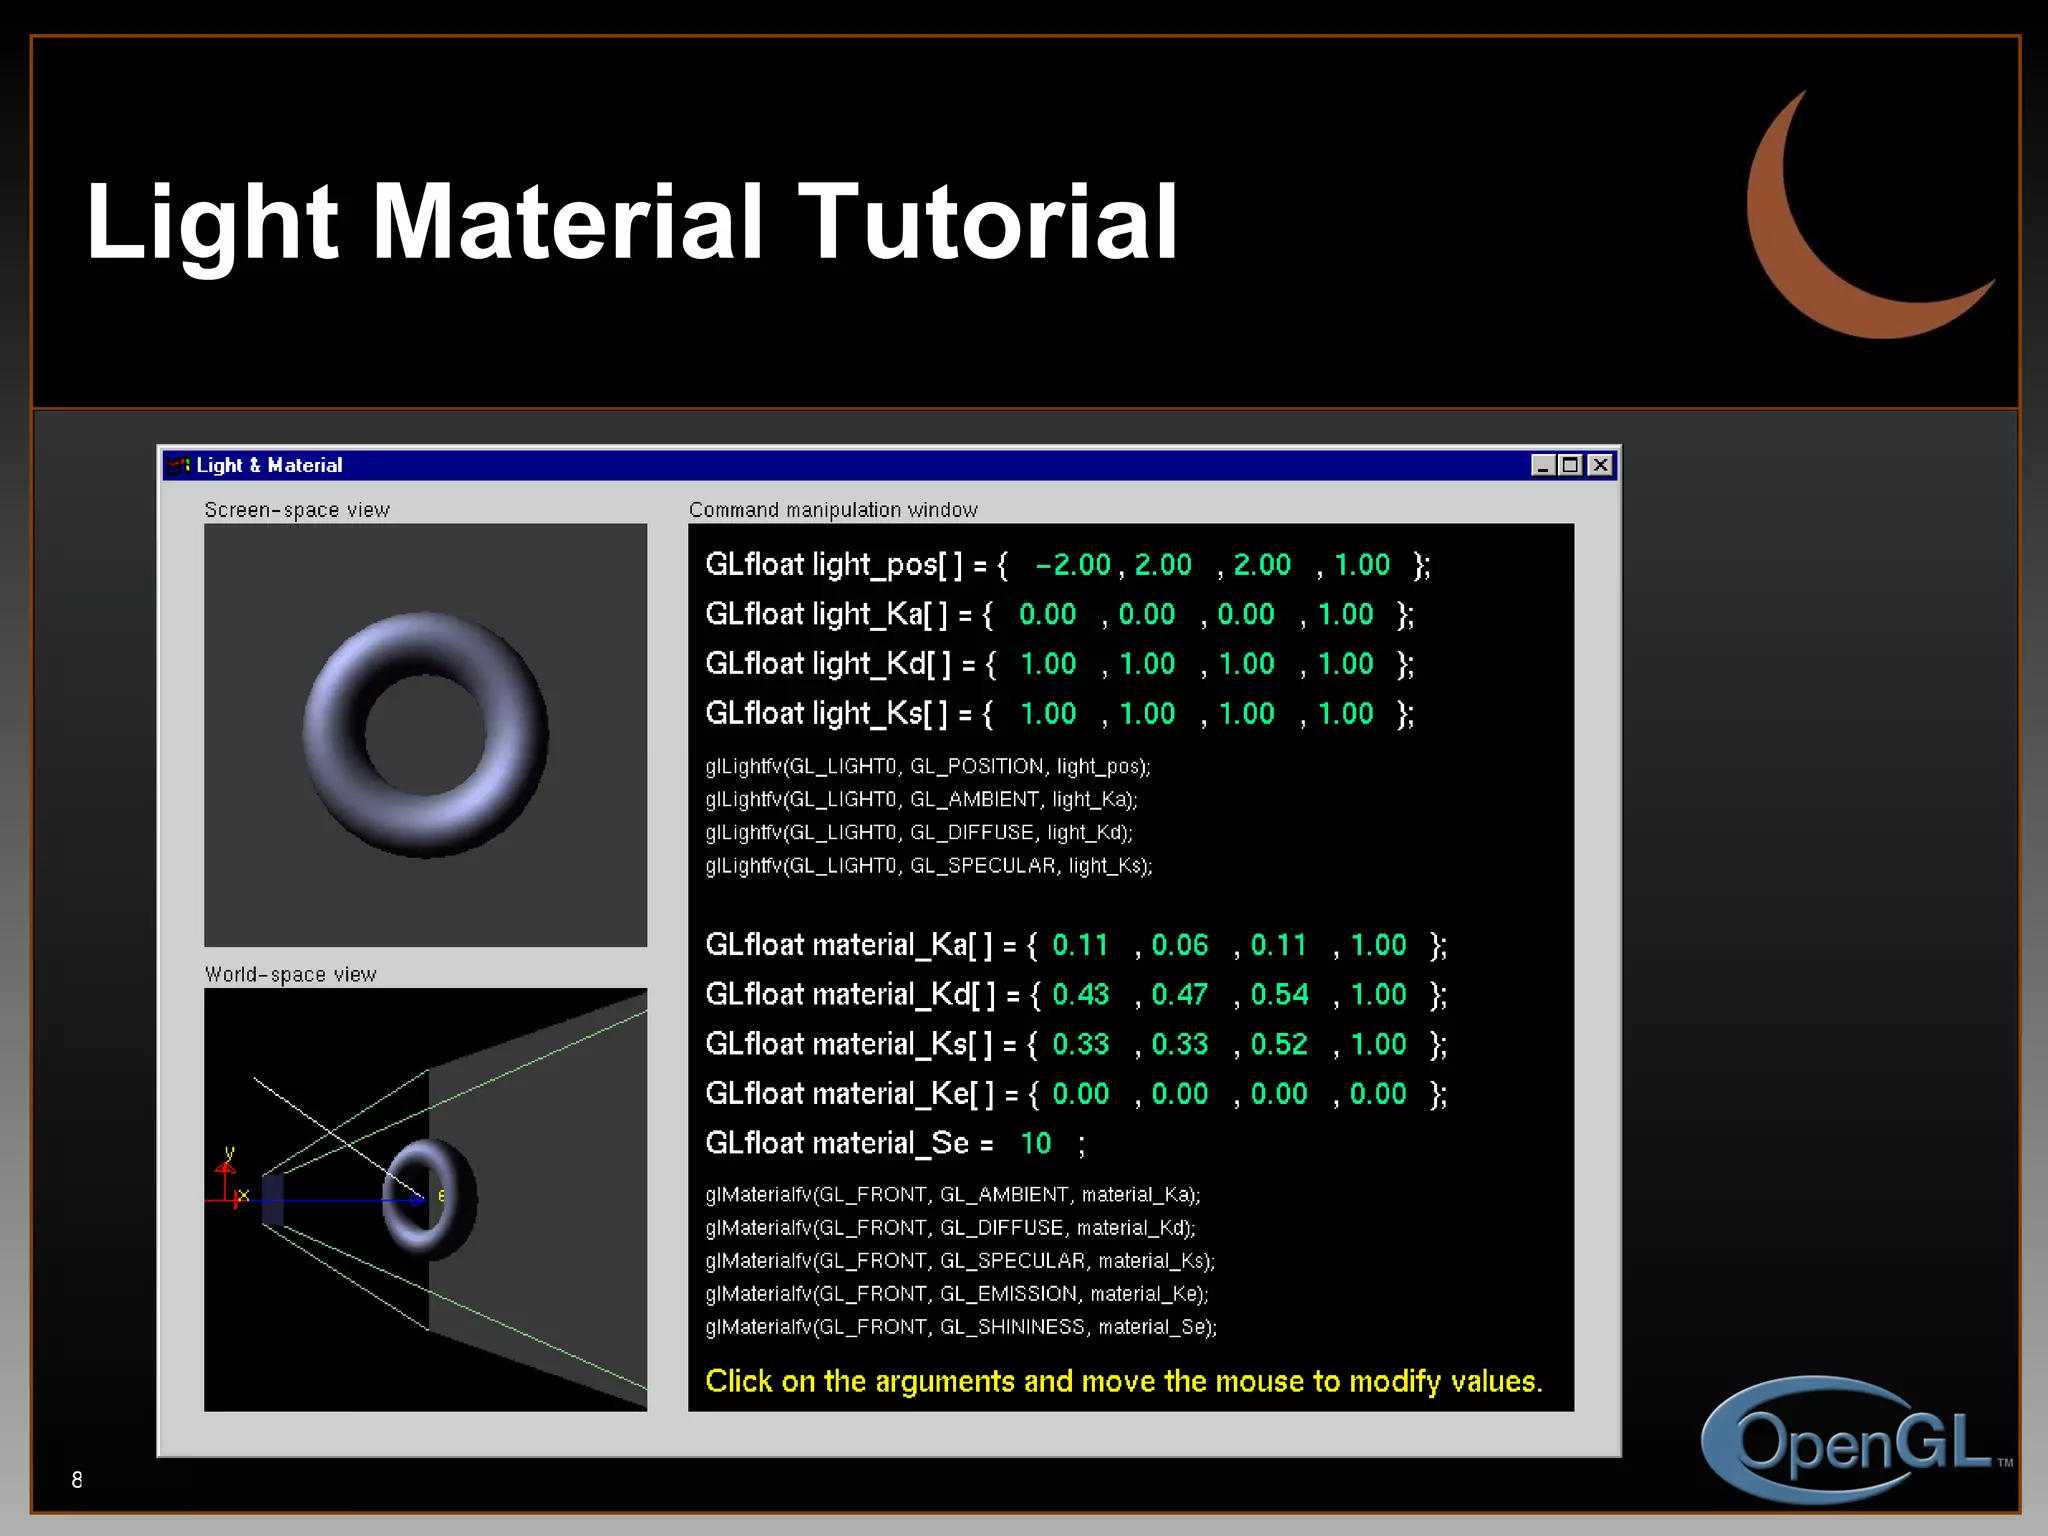Click the Light & Material window app icon
The width and height of the screenshot is (2048, 1536).
tap(179, 465)
